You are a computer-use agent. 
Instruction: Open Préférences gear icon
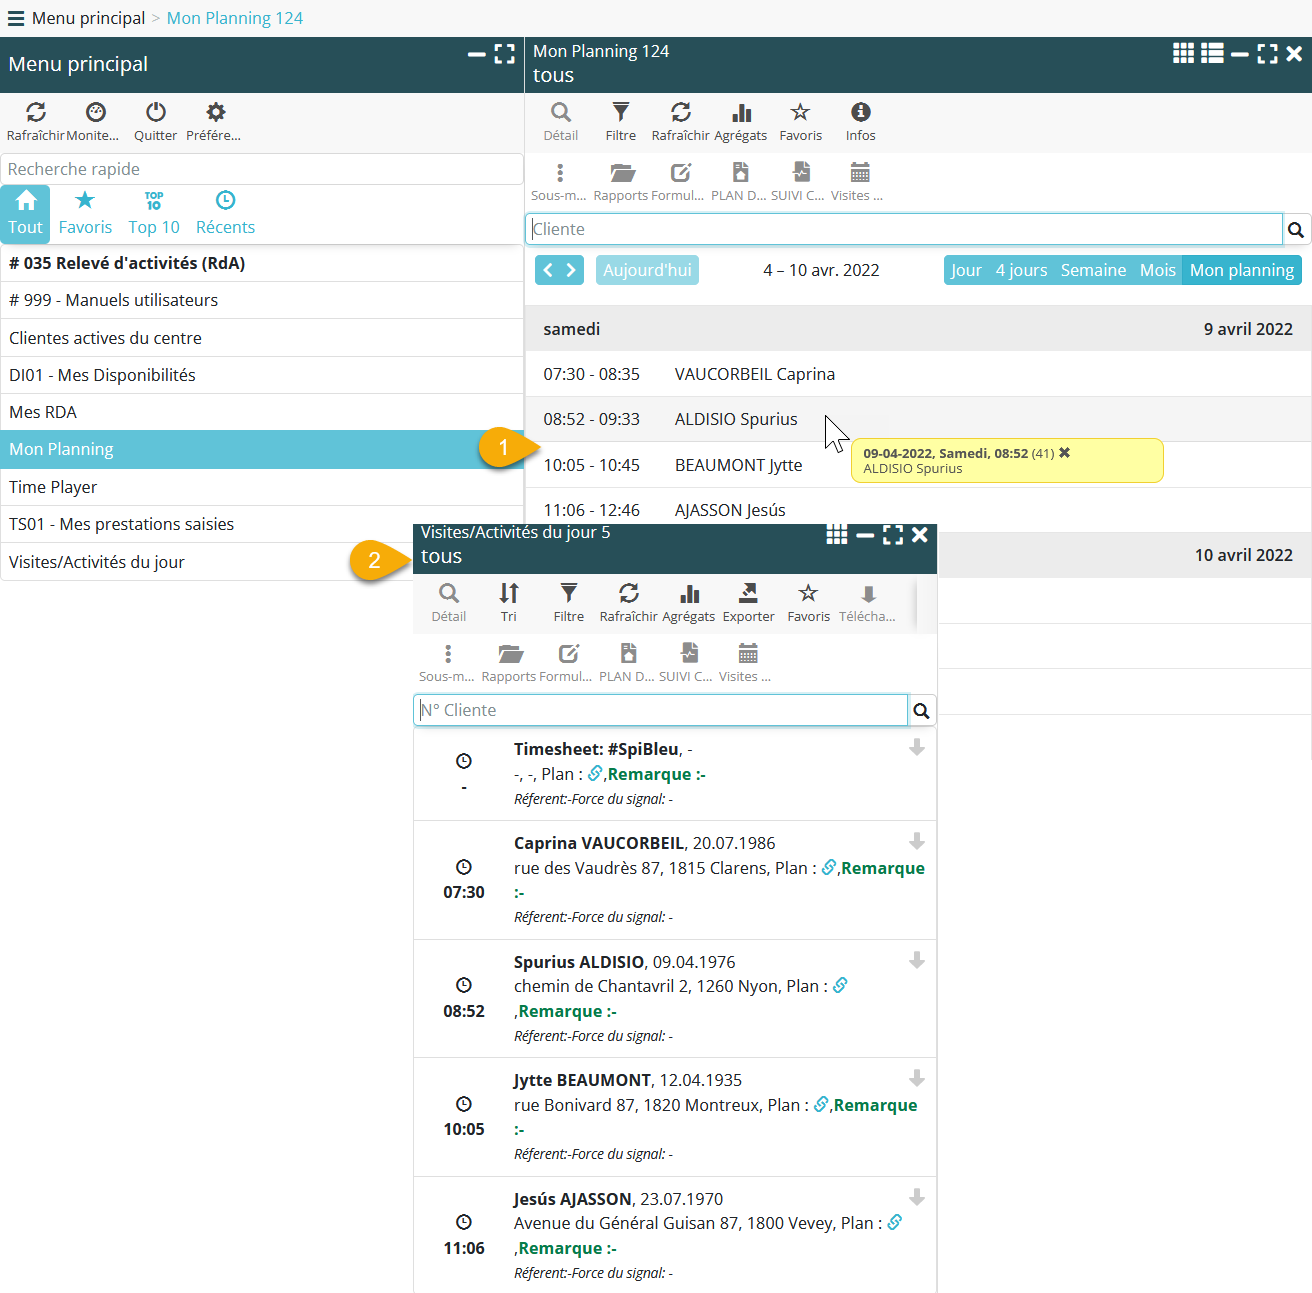(x=215, y=113)
